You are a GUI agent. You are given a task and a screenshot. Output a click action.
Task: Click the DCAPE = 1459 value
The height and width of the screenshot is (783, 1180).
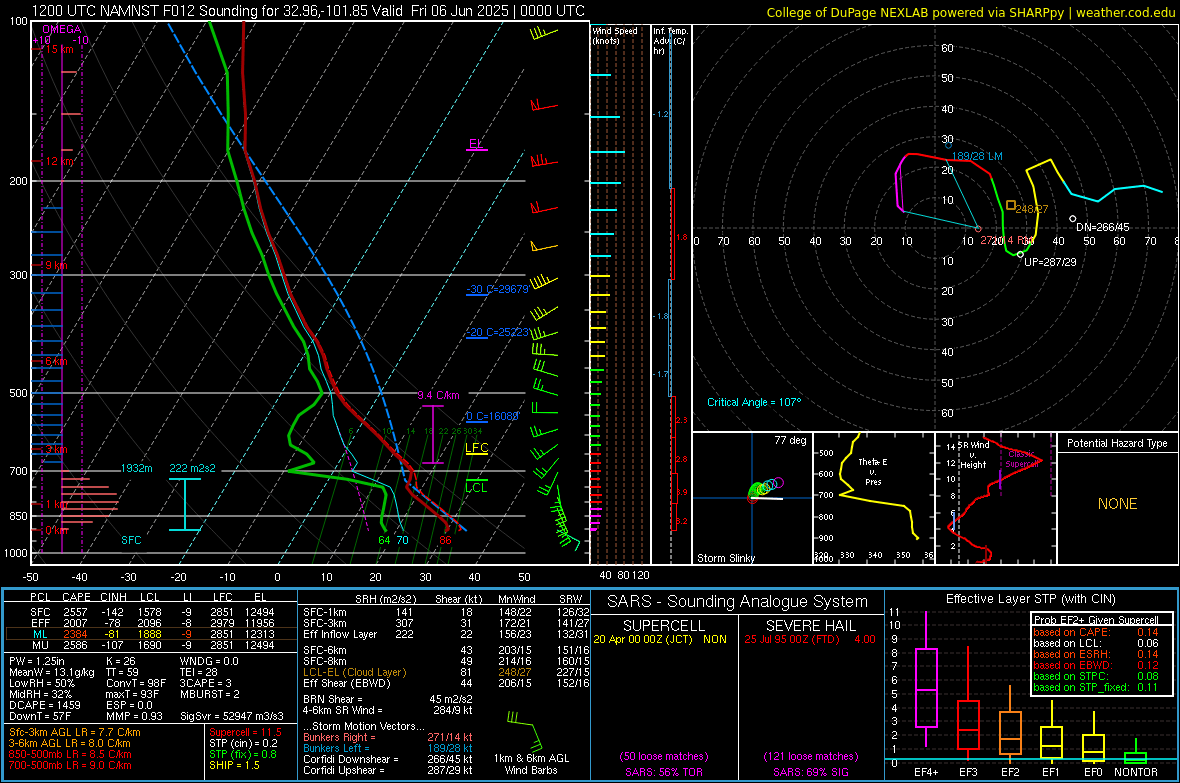tap(44, 705)
